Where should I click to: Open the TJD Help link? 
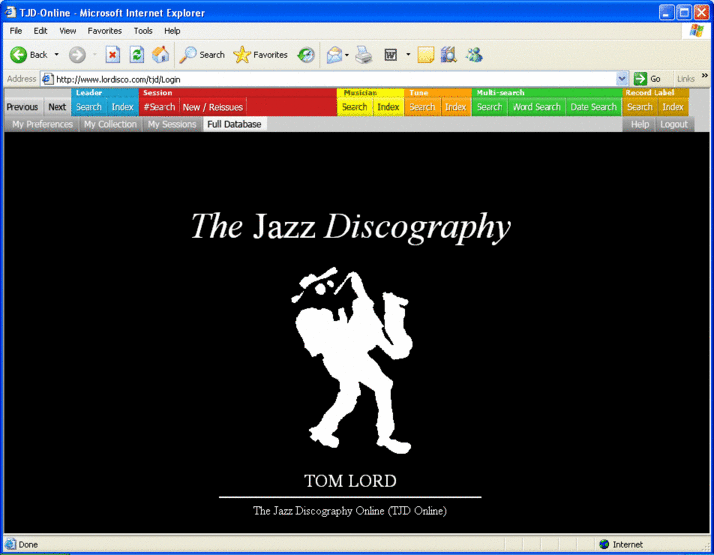click(x=640, y=124)
